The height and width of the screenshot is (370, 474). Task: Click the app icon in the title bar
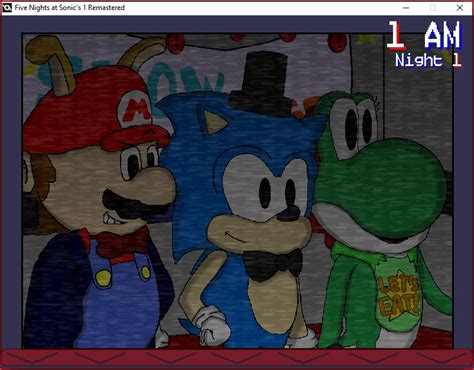(7, 8)
